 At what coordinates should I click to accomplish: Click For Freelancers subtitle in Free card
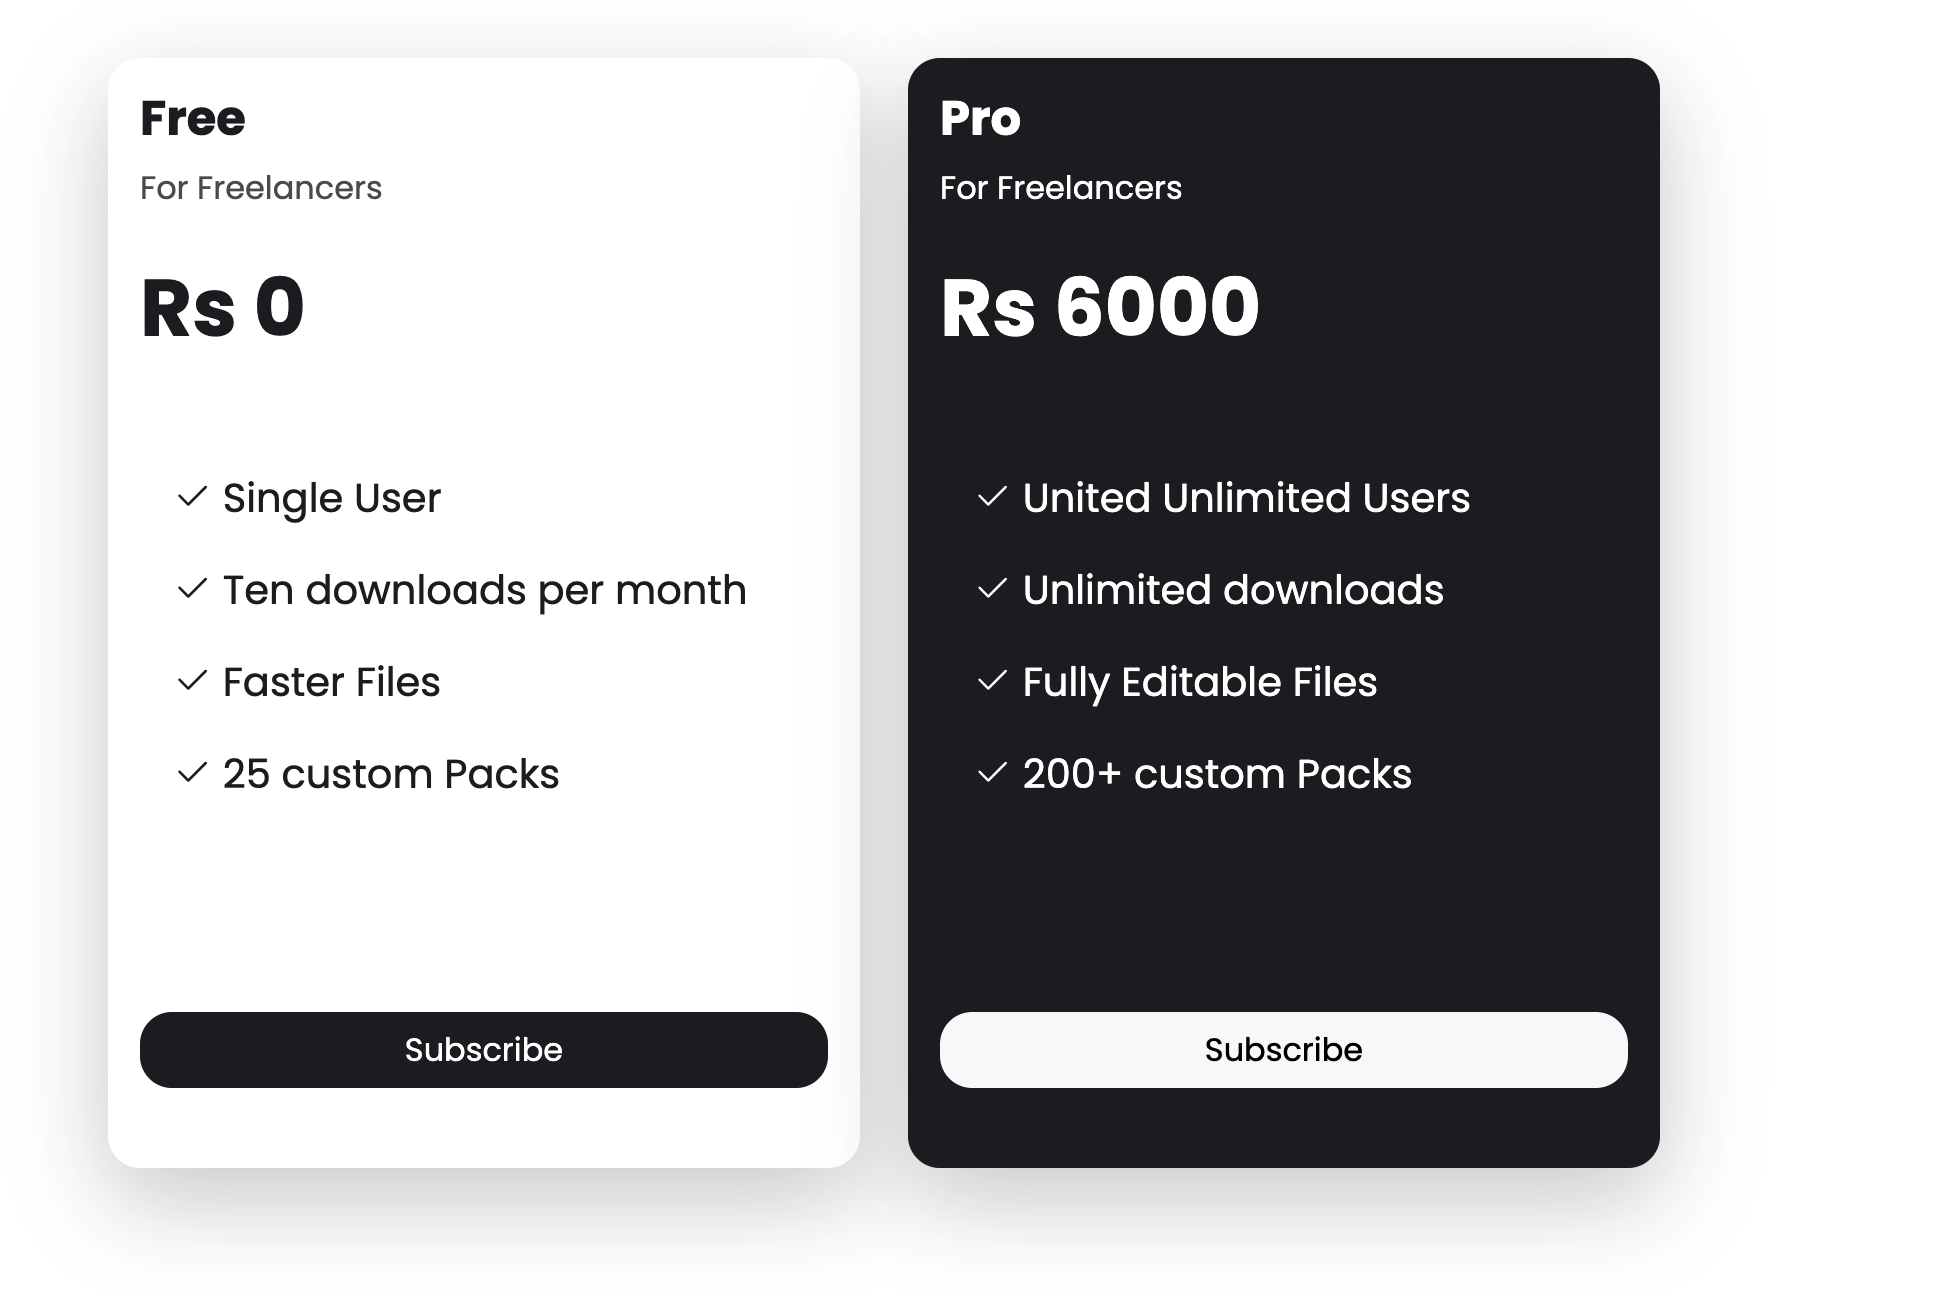click(261, 188)
